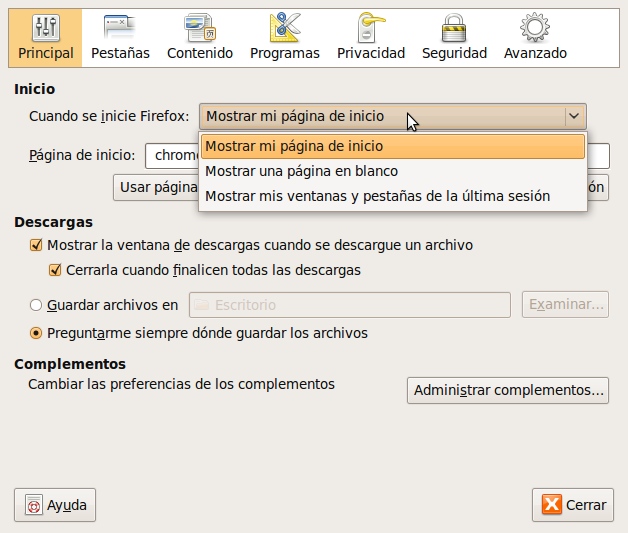Click the Usar página actual button
This screenshot has height=533, width=628.
(157, 187)
